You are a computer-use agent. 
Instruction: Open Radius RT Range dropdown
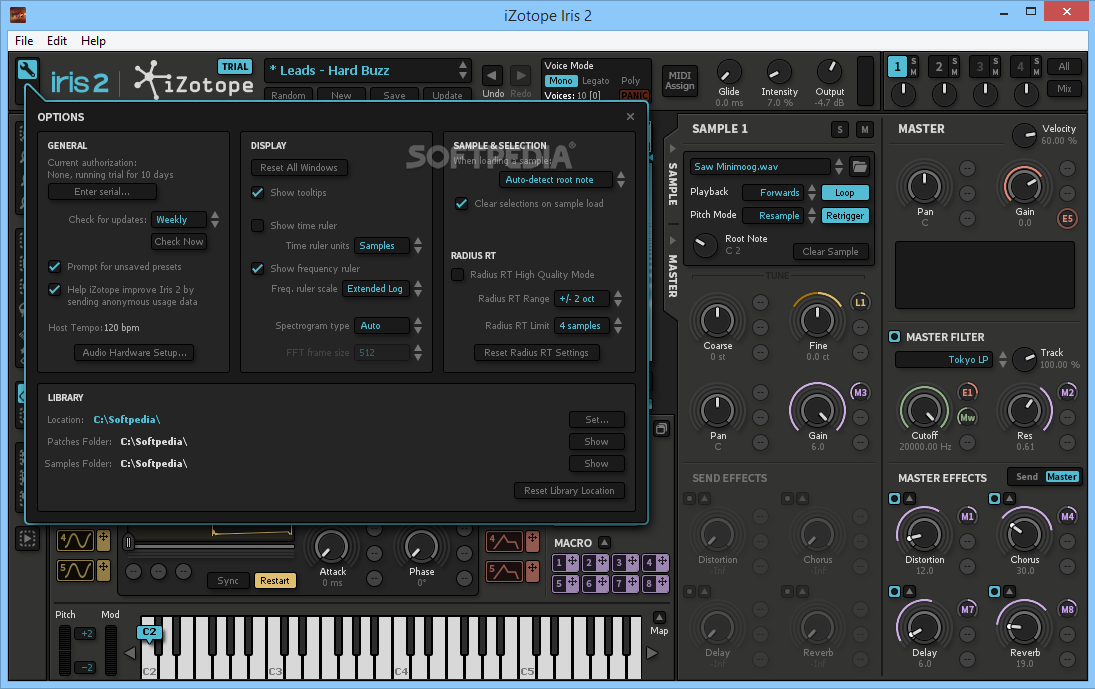click(x=582, y=299)
